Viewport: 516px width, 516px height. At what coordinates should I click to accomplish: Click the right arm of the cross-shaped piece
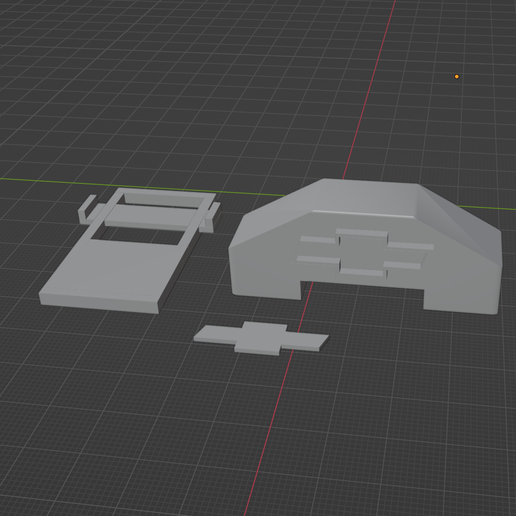(305, 341)
